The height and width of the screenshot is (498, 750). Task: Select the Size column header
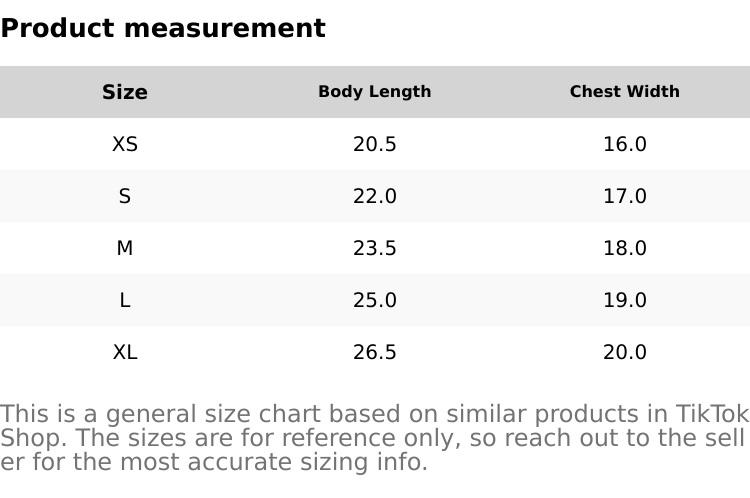click(125, 92)
